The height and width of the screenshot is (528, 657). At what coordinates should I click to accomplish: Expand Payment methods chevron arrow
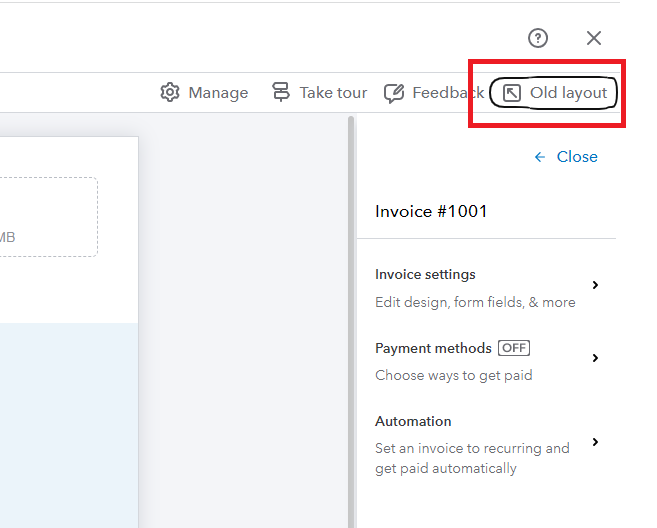click(595, 358)
